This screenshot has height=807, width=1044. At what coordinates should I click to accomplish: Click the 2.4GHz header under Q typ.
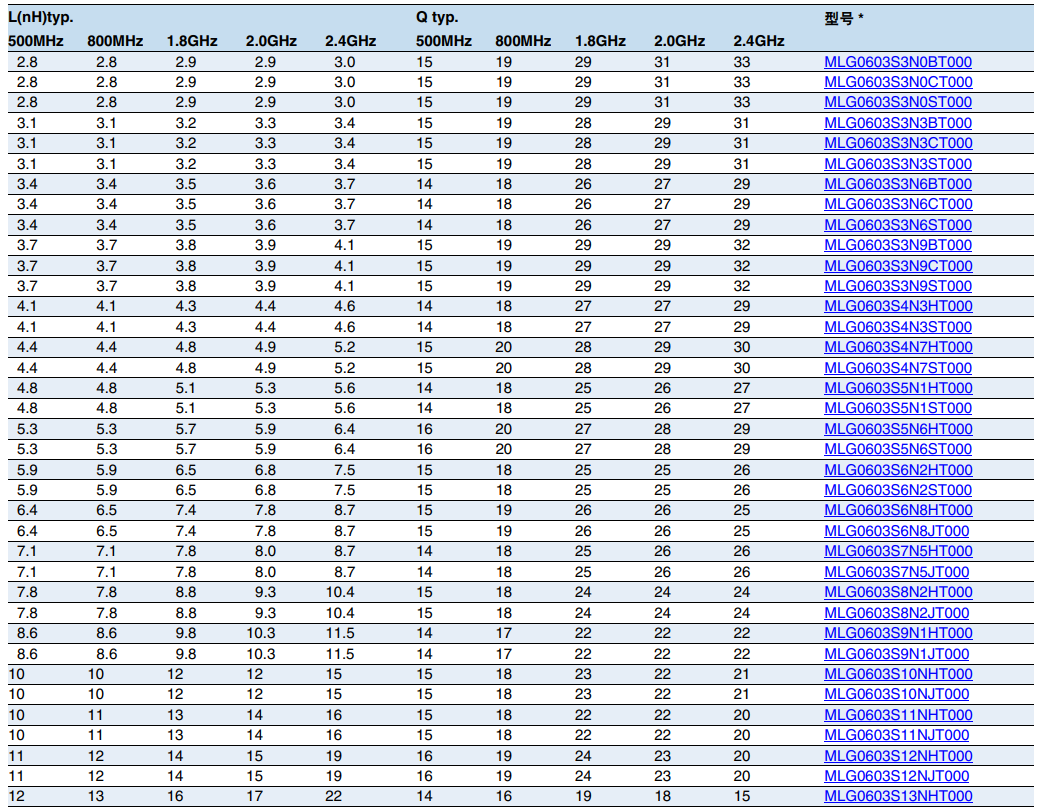coord(758,41)
